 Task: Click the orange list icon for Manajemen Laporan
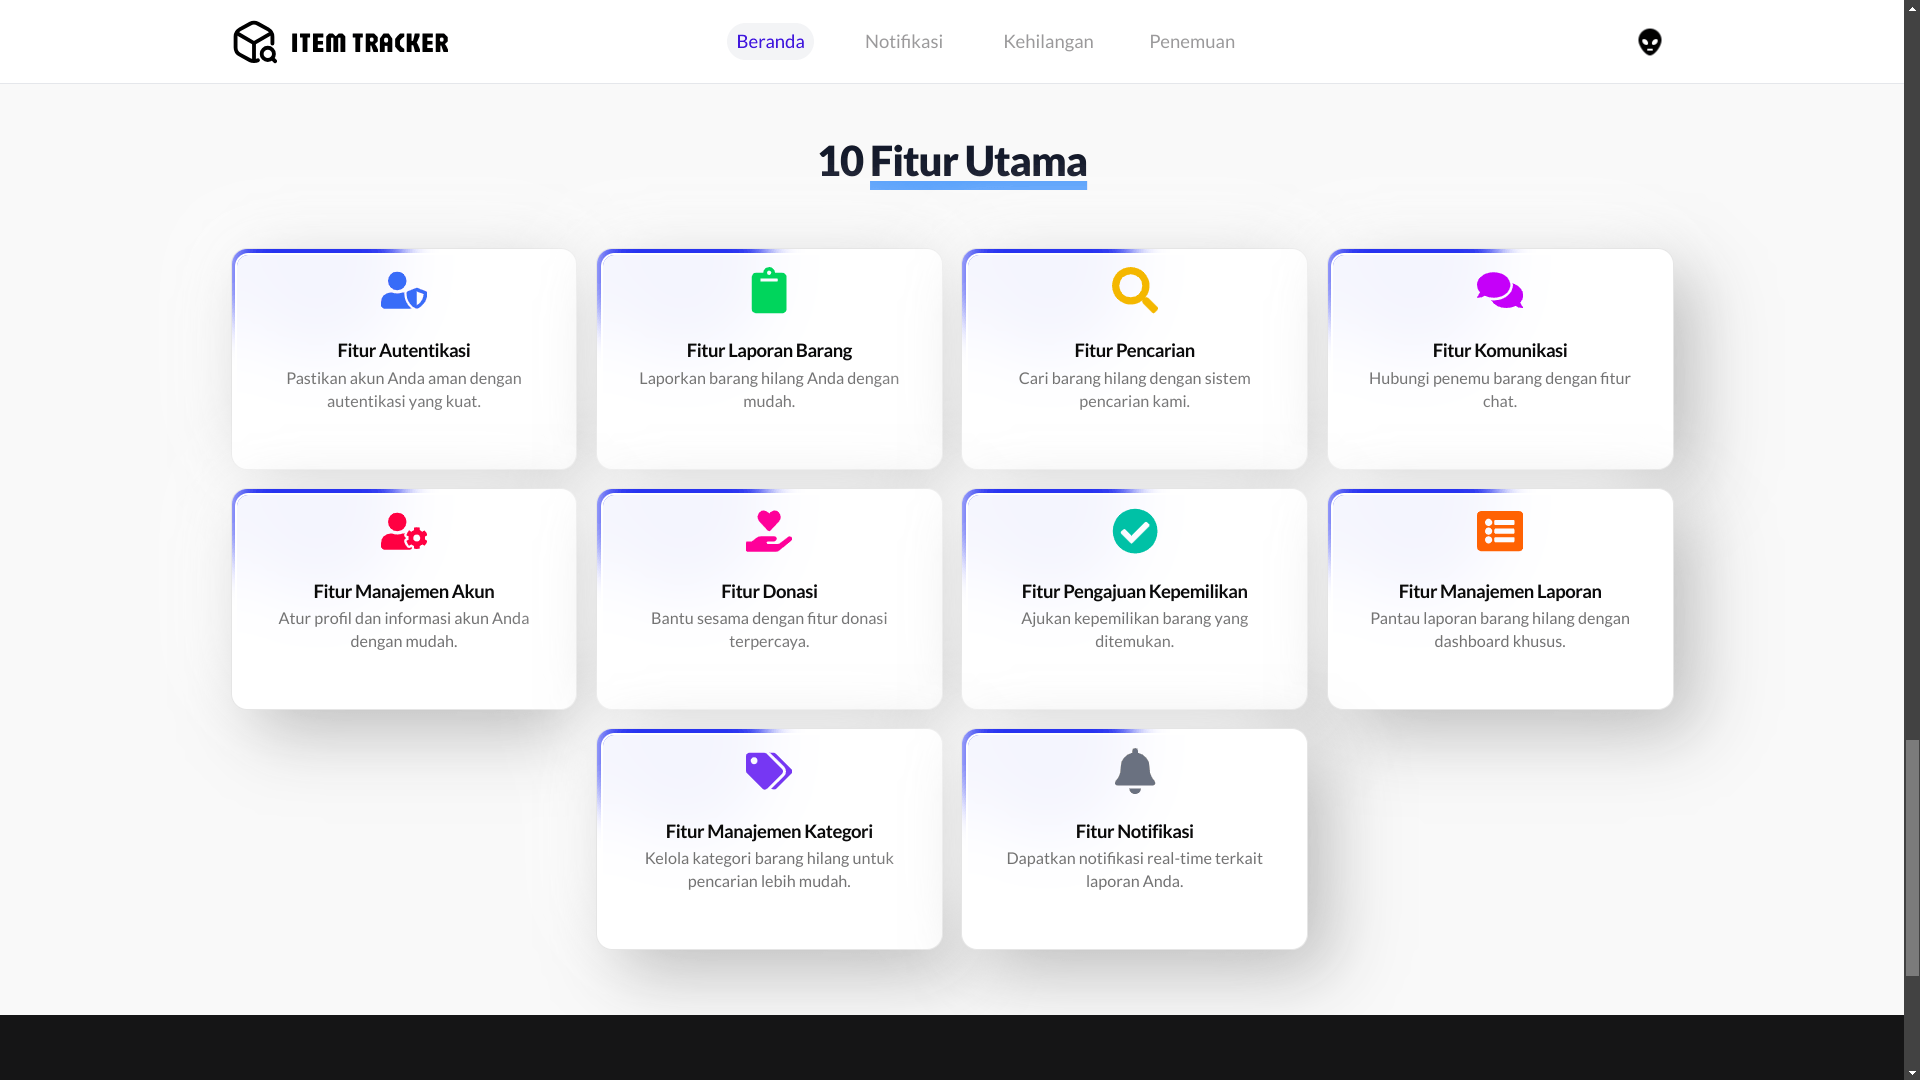[x=1499, y=531]
